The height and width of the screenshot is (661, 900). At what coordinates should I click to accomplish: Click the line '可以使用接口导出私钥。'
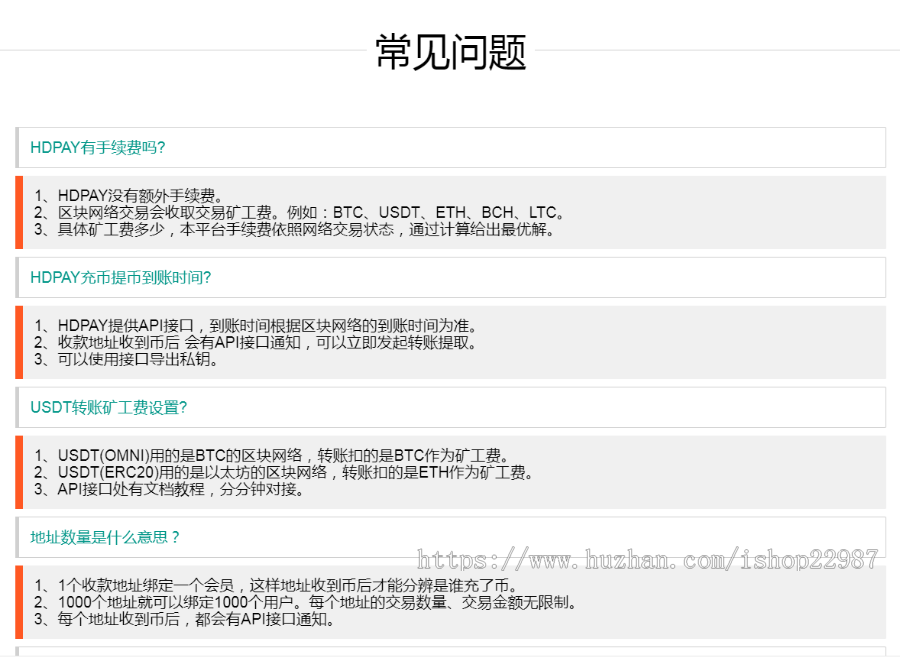[x=126, y=359]
